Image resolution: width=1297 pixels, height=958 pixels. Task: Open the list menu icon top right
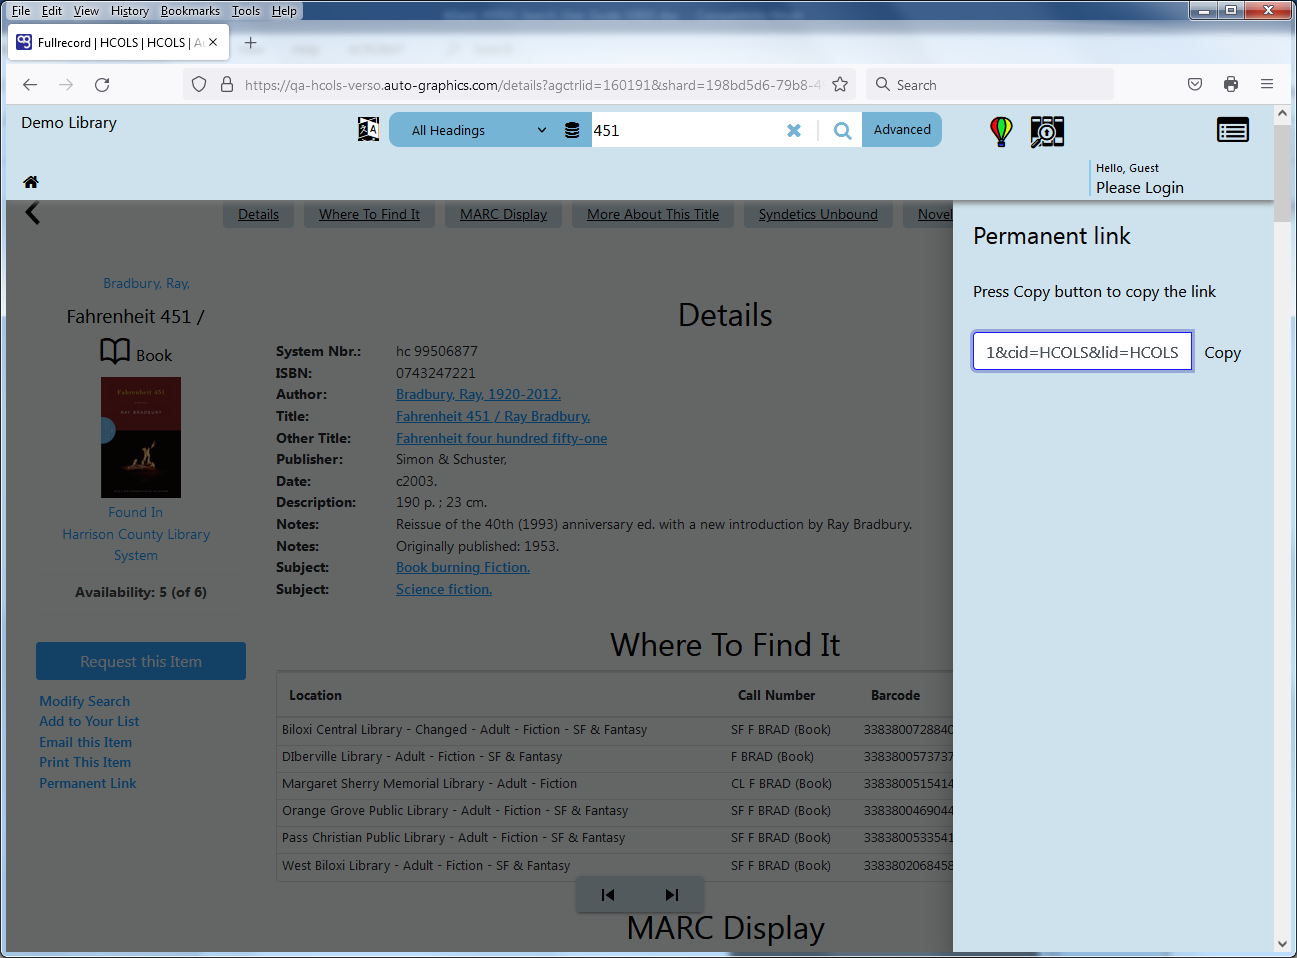(x=1233, y=130)
